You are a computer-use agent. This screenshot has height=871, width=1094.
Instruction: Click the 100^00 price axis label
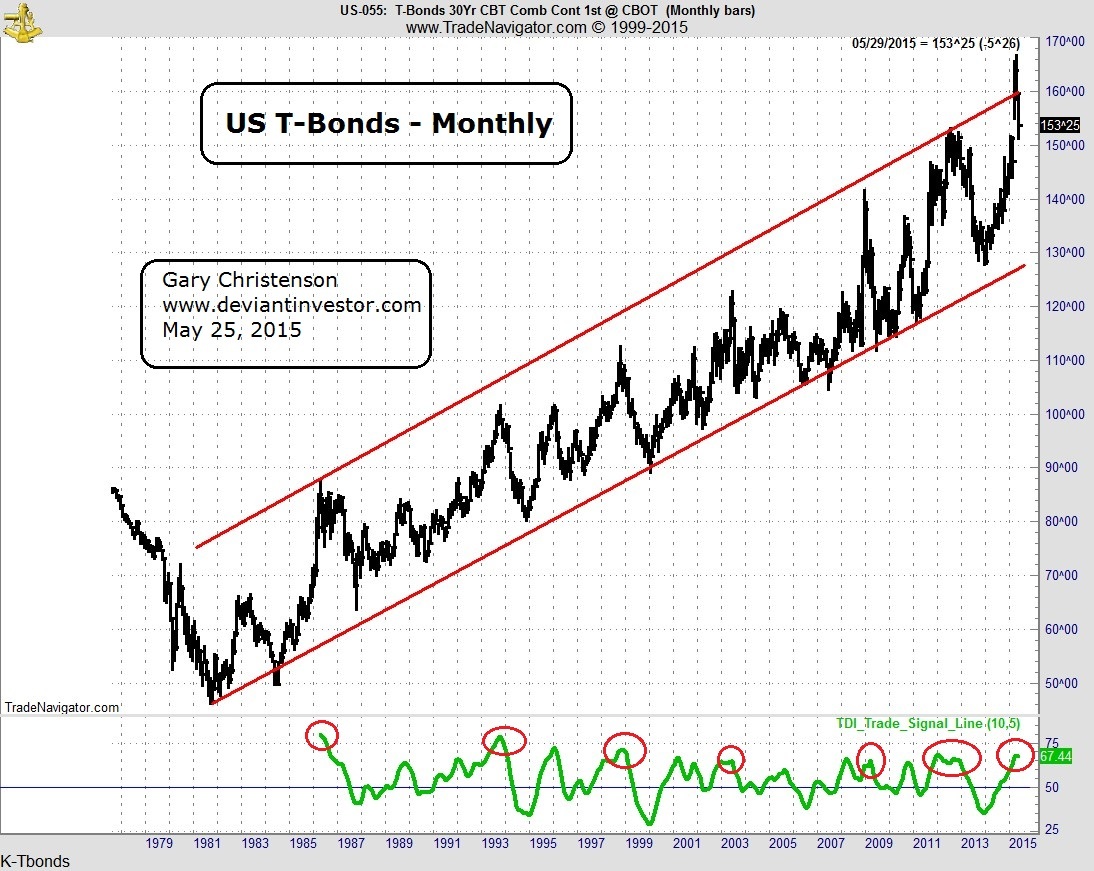click(x=1065, y=414)
